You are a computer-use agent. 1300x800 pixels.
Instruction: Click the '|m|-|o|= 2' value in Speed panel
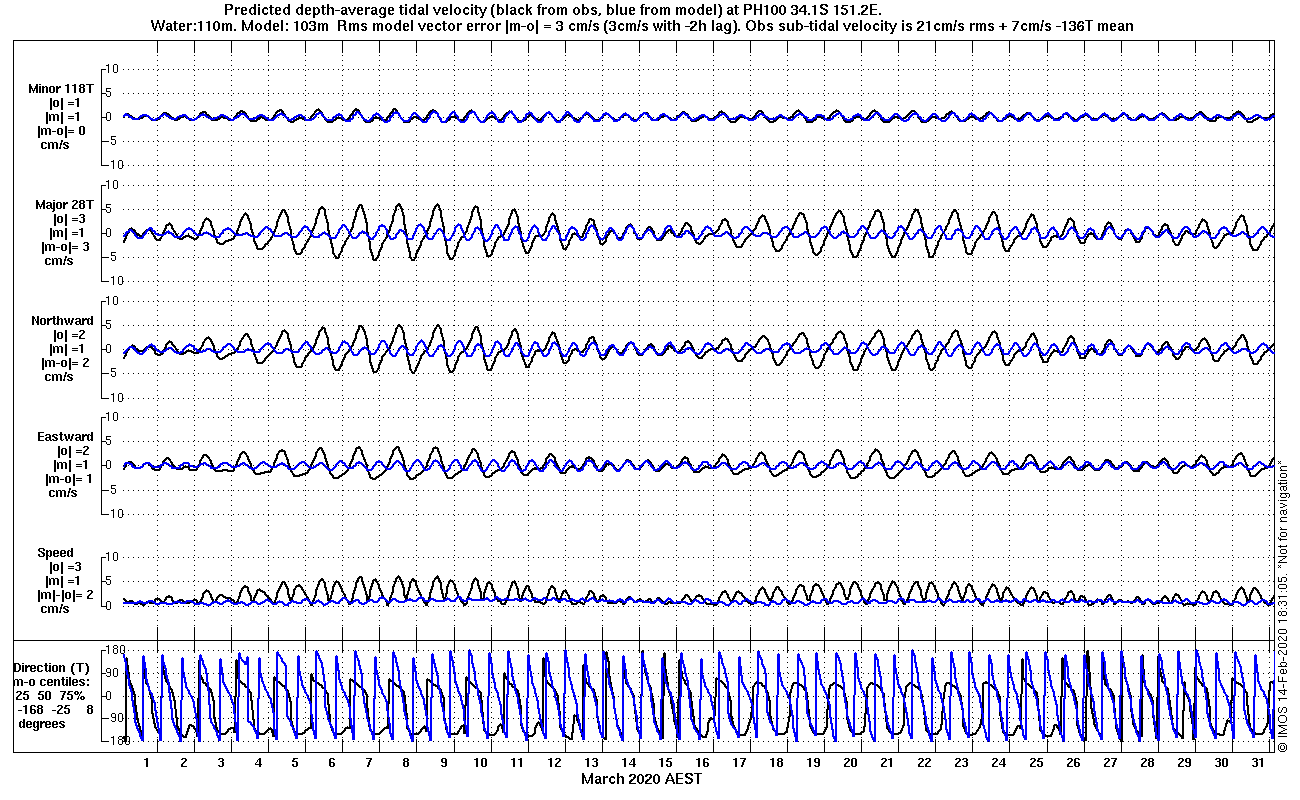pyautogui.click(x=65, y=595)
